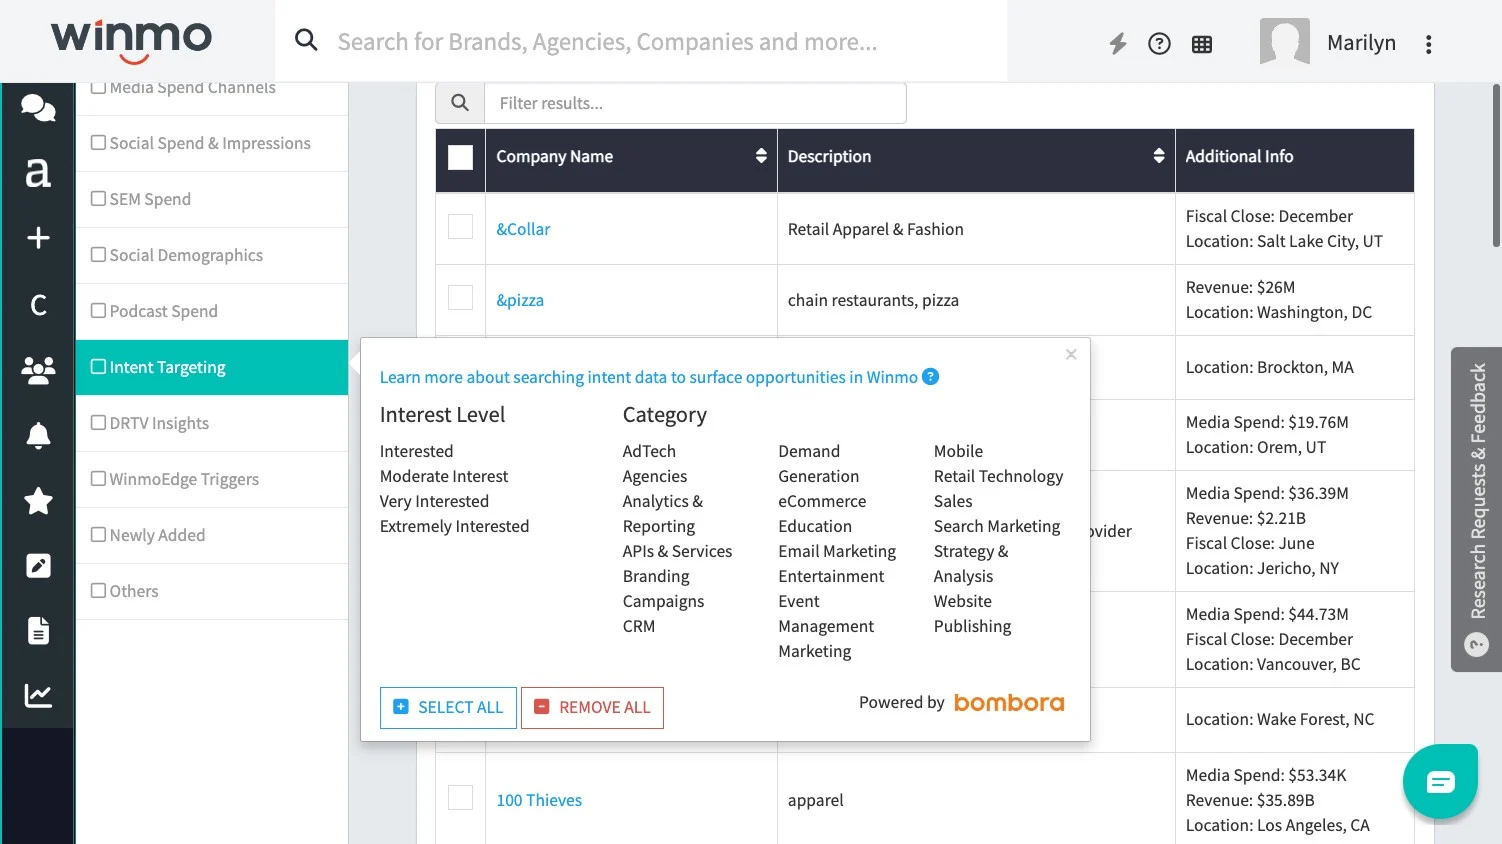Check the &Collar row checkbox
This screenshot has width=1502, height=844.
[460, 227]
